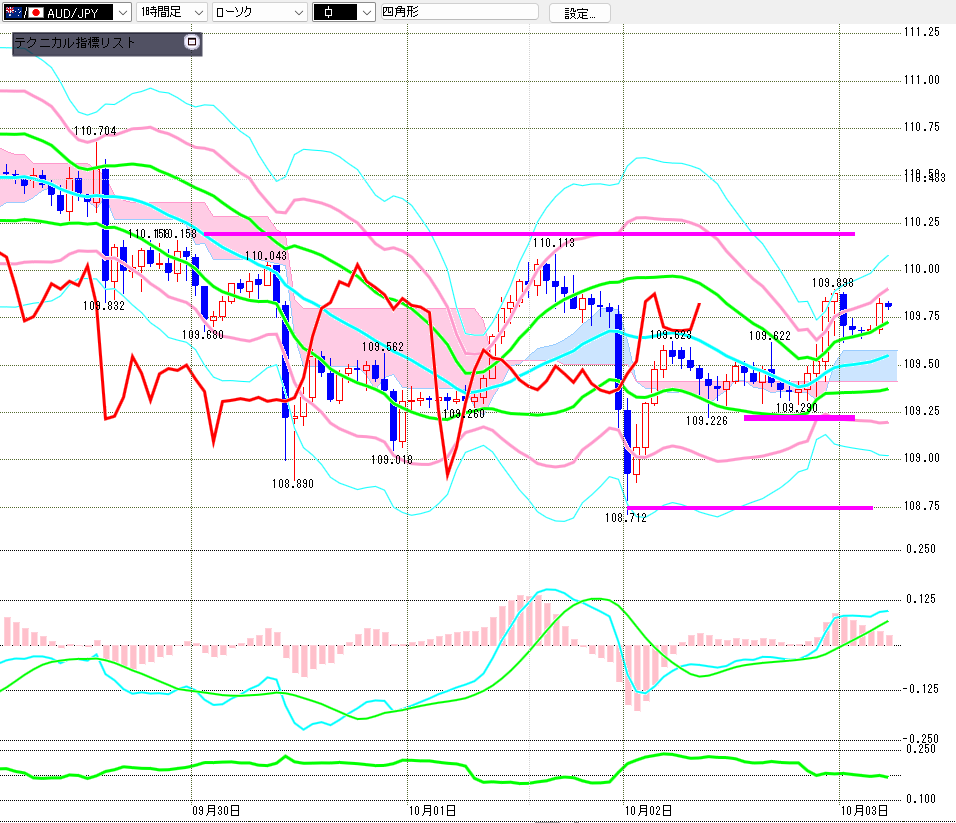
Task: Click the 110.113 high price label
Action: 554,243
